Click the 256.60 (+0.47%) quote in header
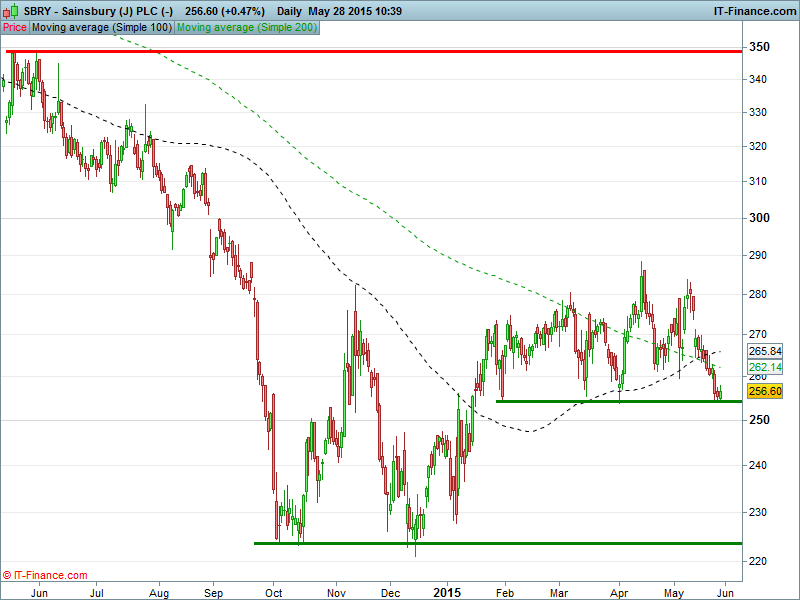800x600 pixels. coord(225,11)
